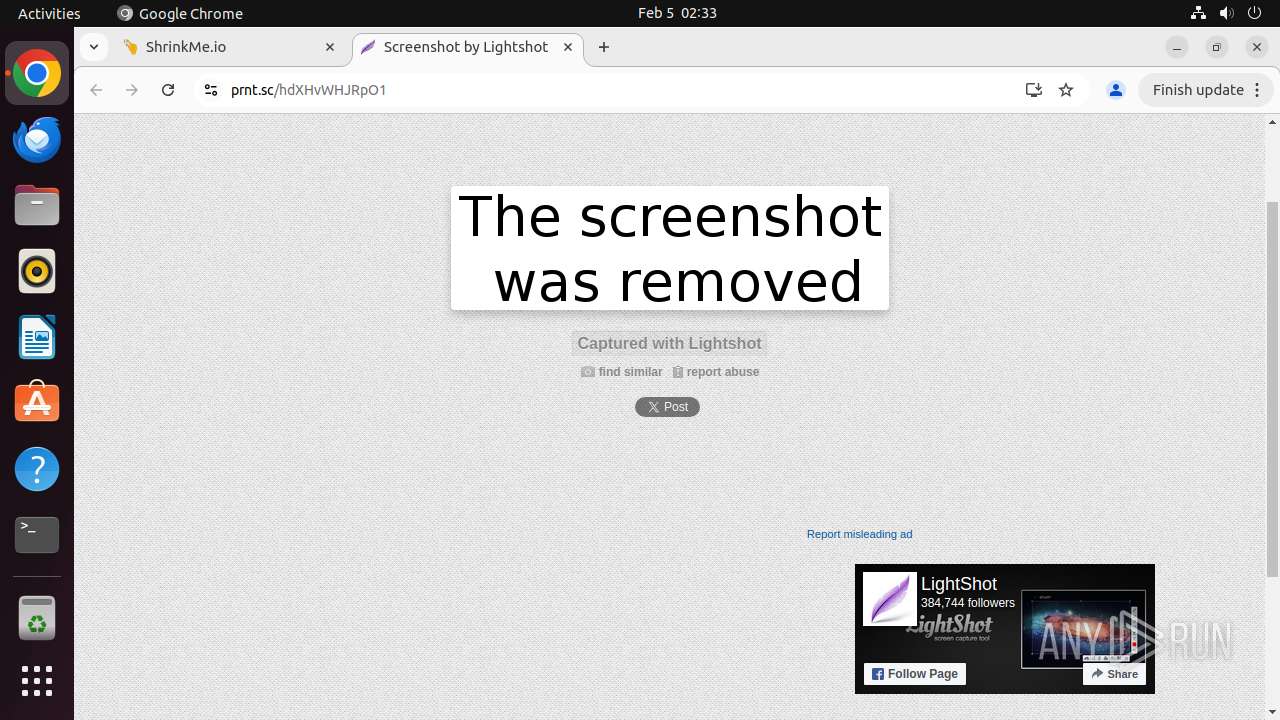Click the removed screenshot placeholder image
Screen dimensions: 1280x720
(670, 248)
